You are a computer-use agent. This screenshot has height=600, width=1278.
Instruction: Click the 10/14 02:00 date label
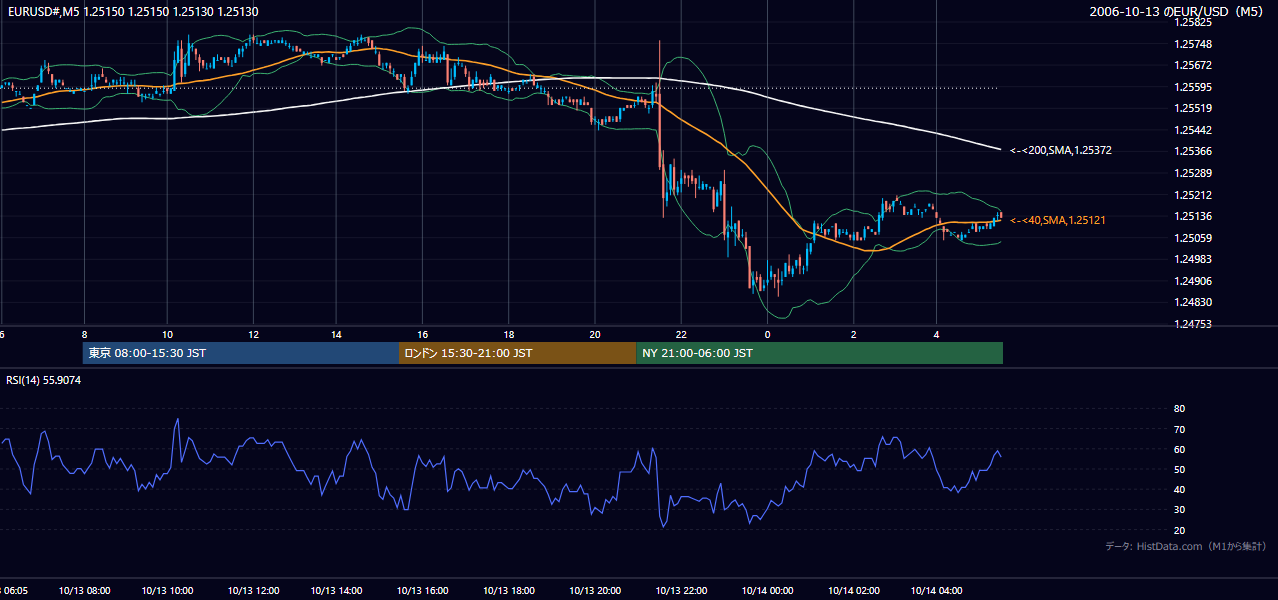(852, 590)
